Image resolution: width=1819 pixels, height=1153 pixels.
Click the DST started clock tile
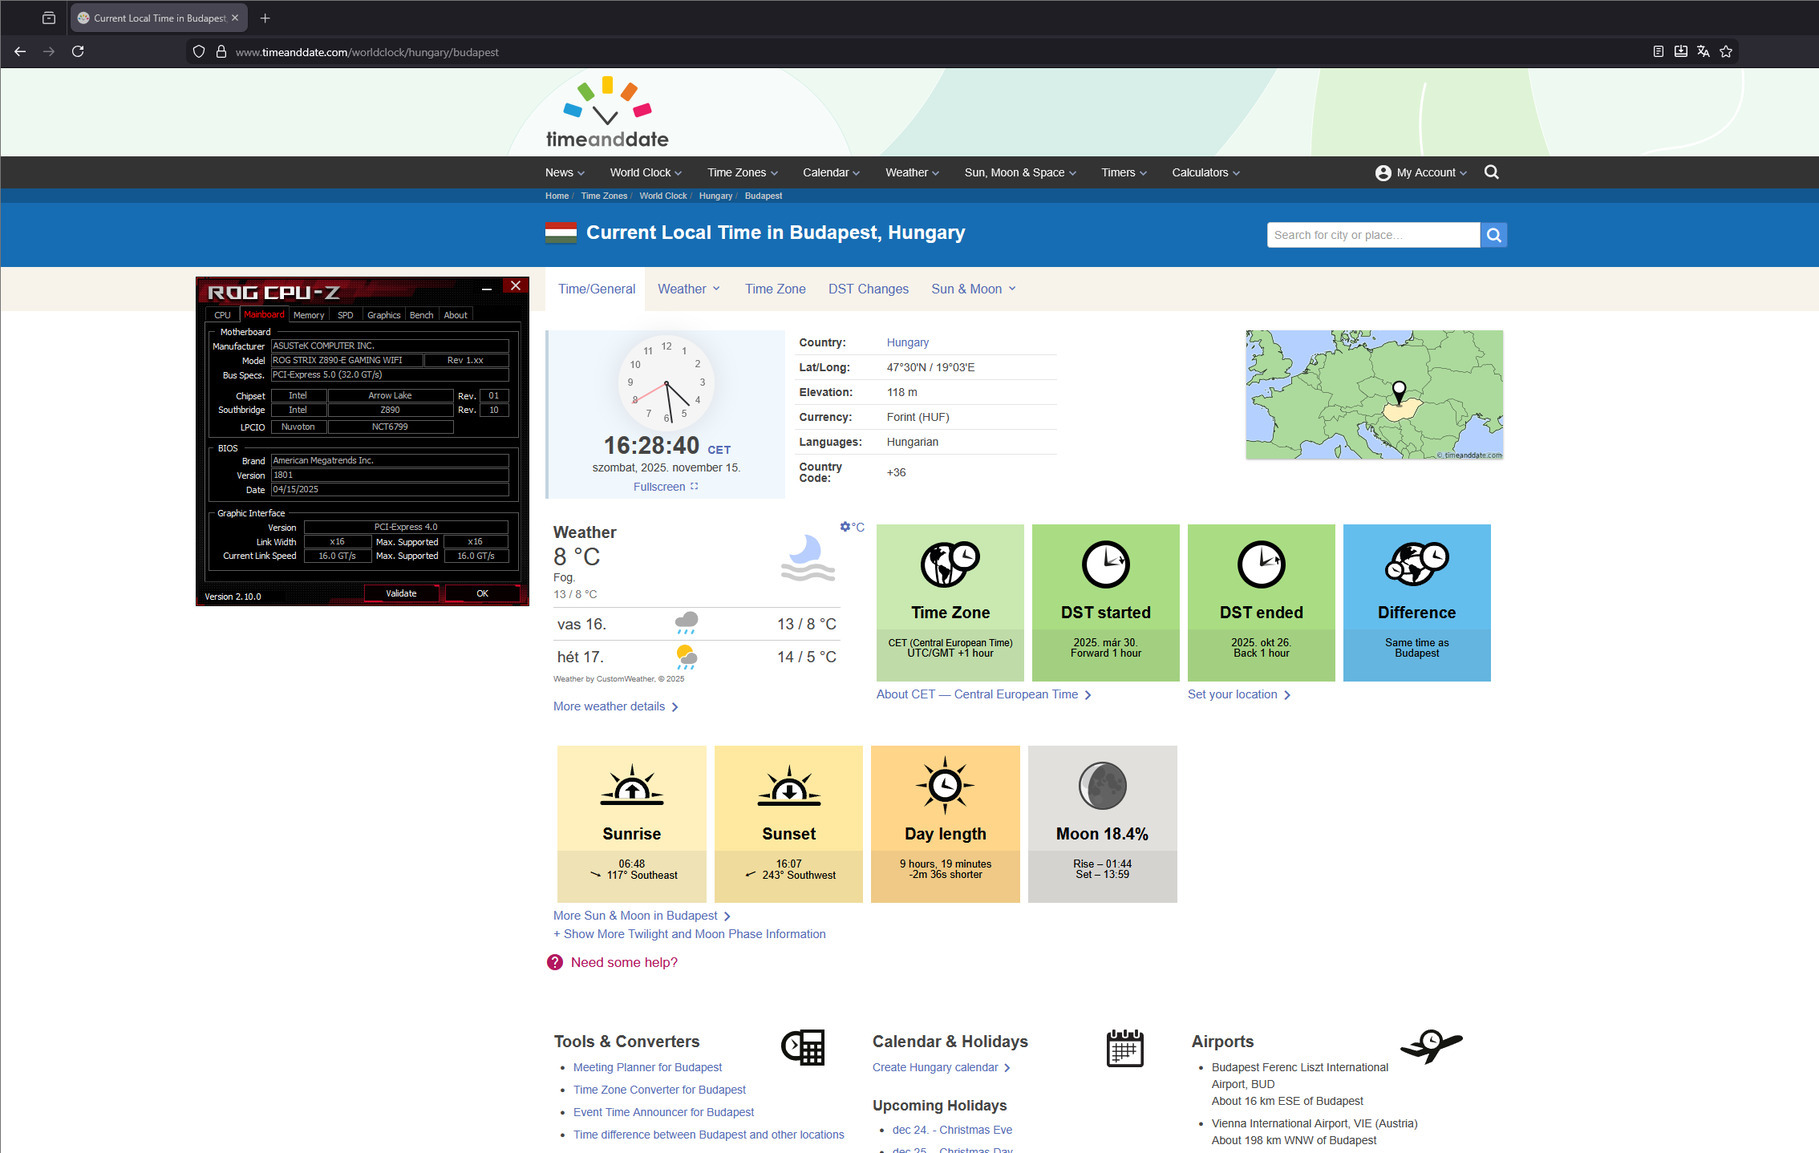(1105, 603)
